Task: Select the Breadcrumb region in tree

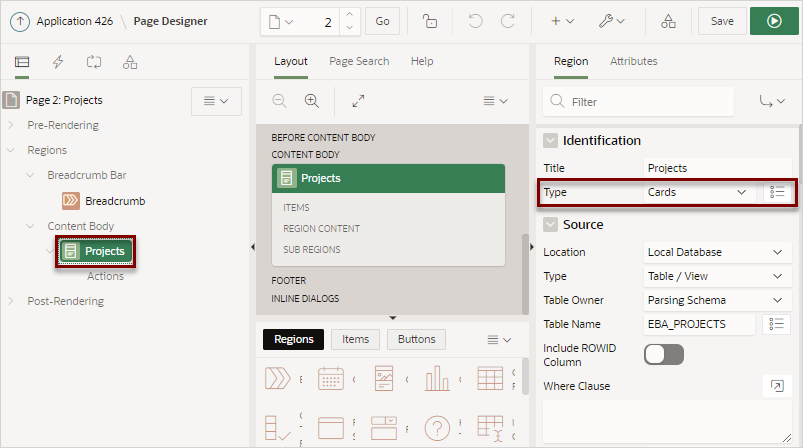Action: tap(115, 201)
